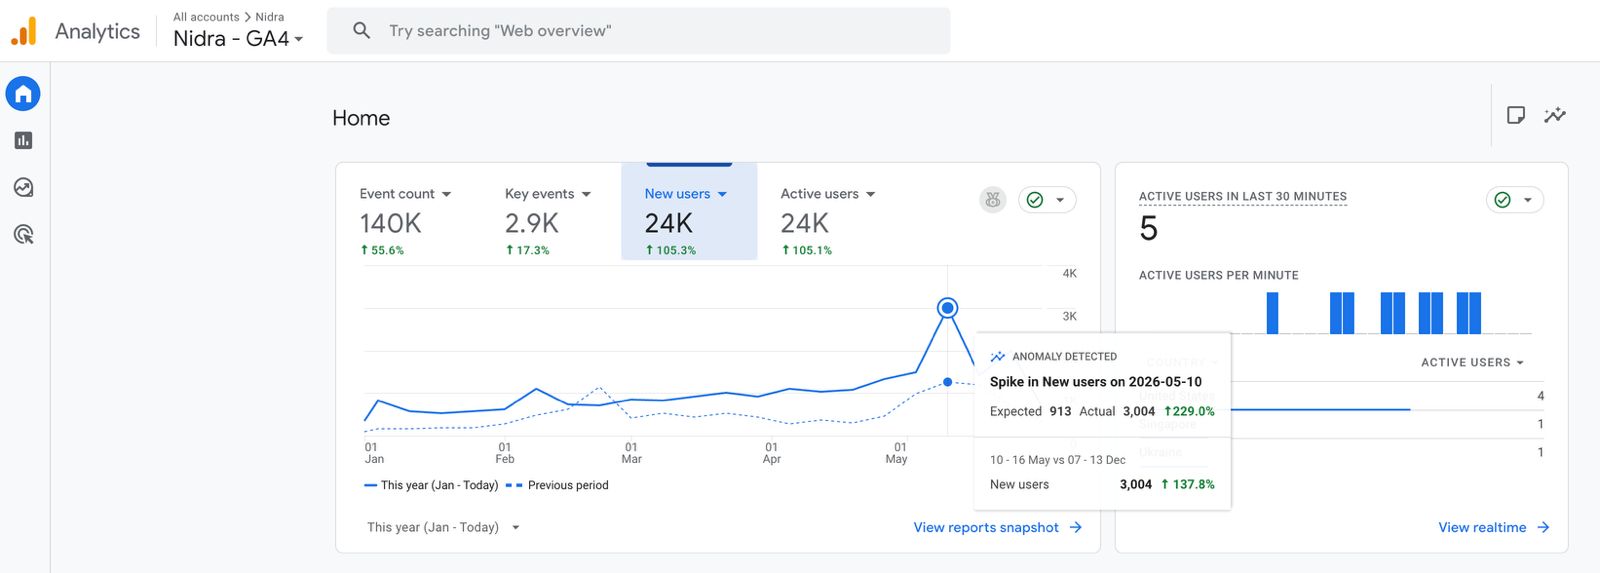Click the previous period dot on the chart

pyautogui.click(x=947, y=382)
